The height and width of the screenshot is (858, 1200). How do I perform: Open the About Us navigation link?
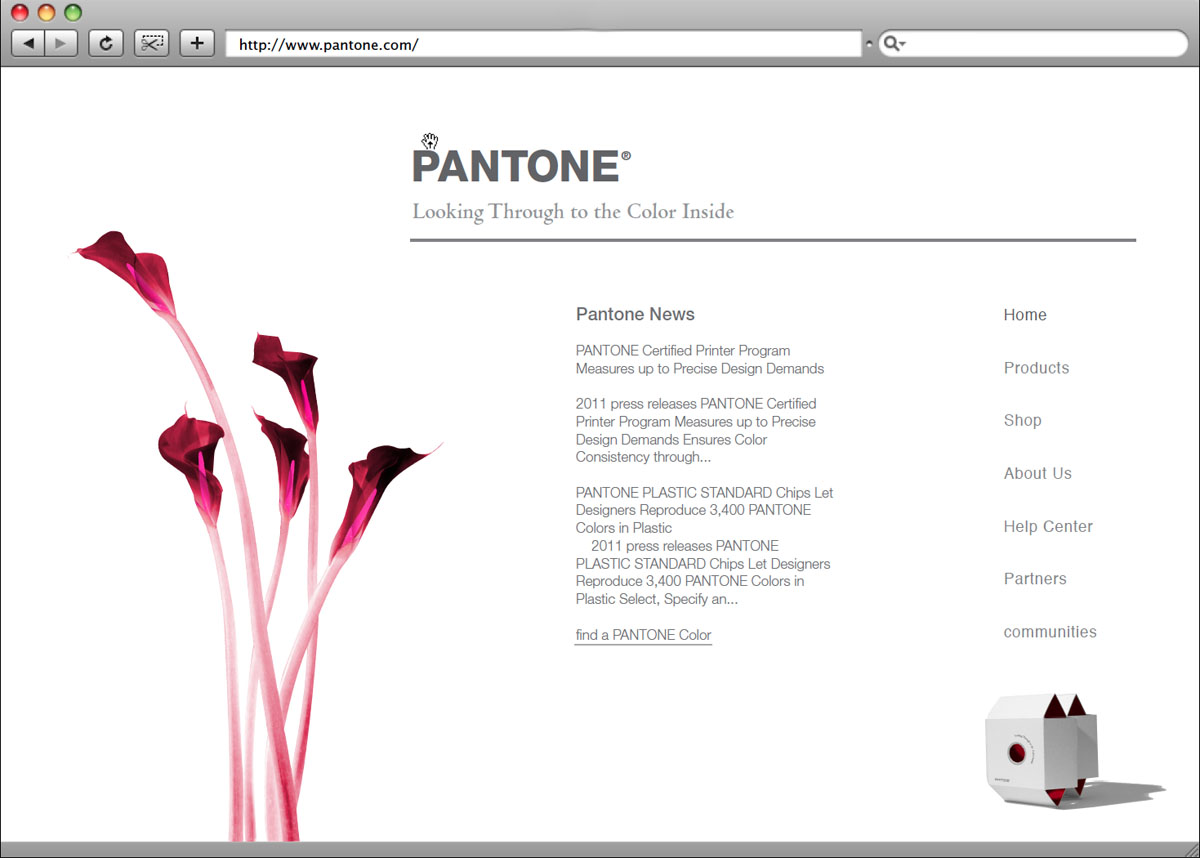(1037, 473)
